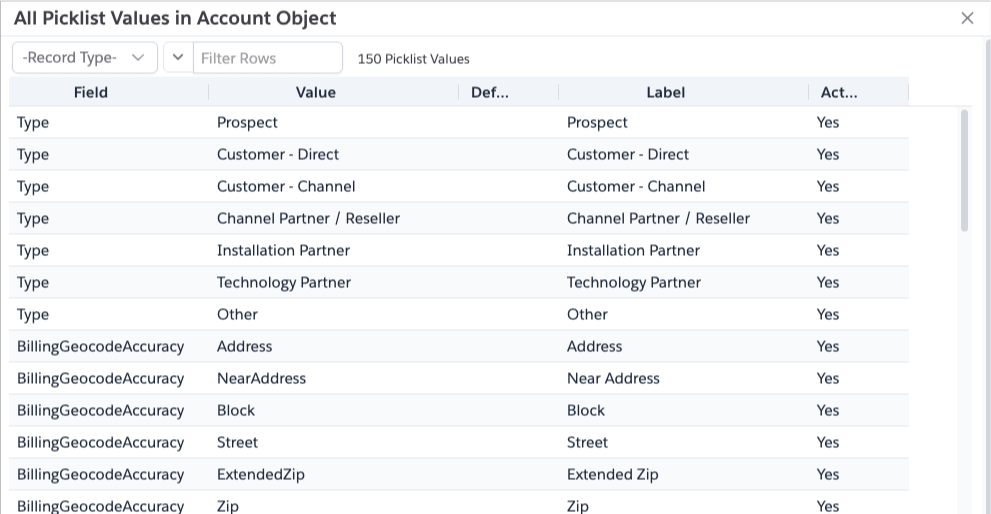Select the Prospect value cell
Viewport: 991px width, 514px height.
pyautogui.click(x=248, y=122)
